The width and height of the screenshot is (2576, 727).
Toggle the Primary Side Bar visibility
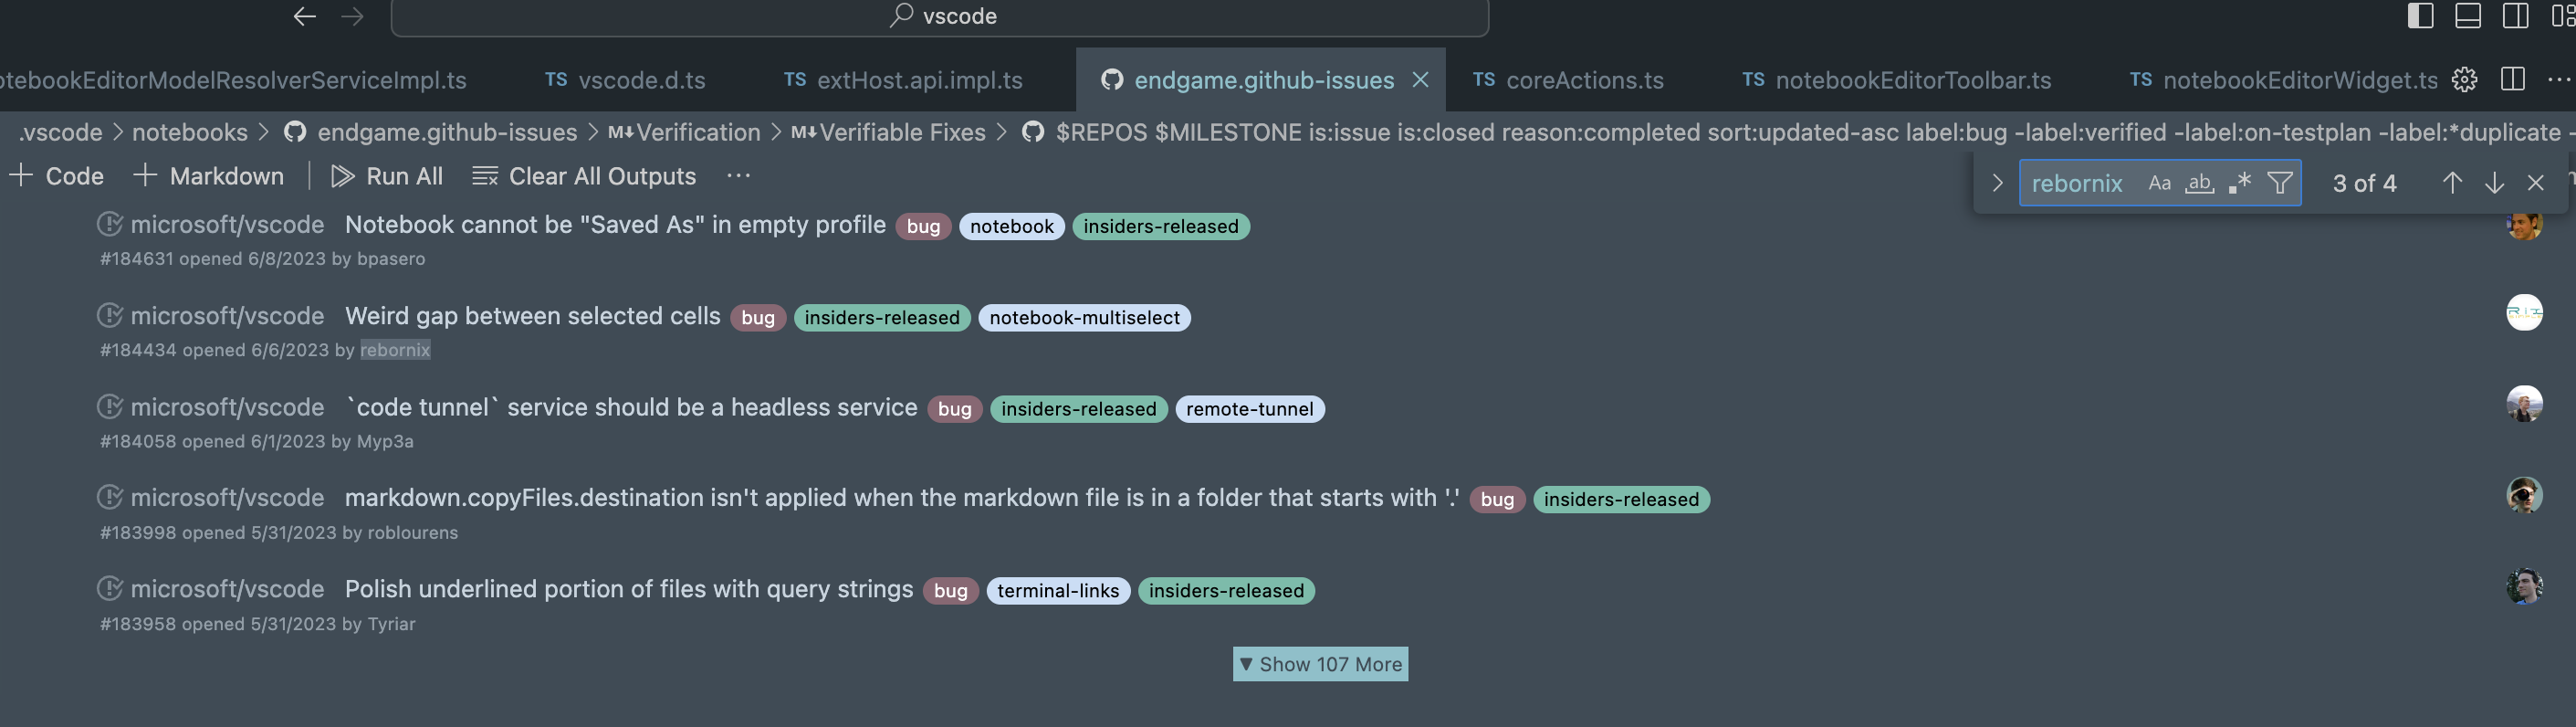pos(2420,16)
